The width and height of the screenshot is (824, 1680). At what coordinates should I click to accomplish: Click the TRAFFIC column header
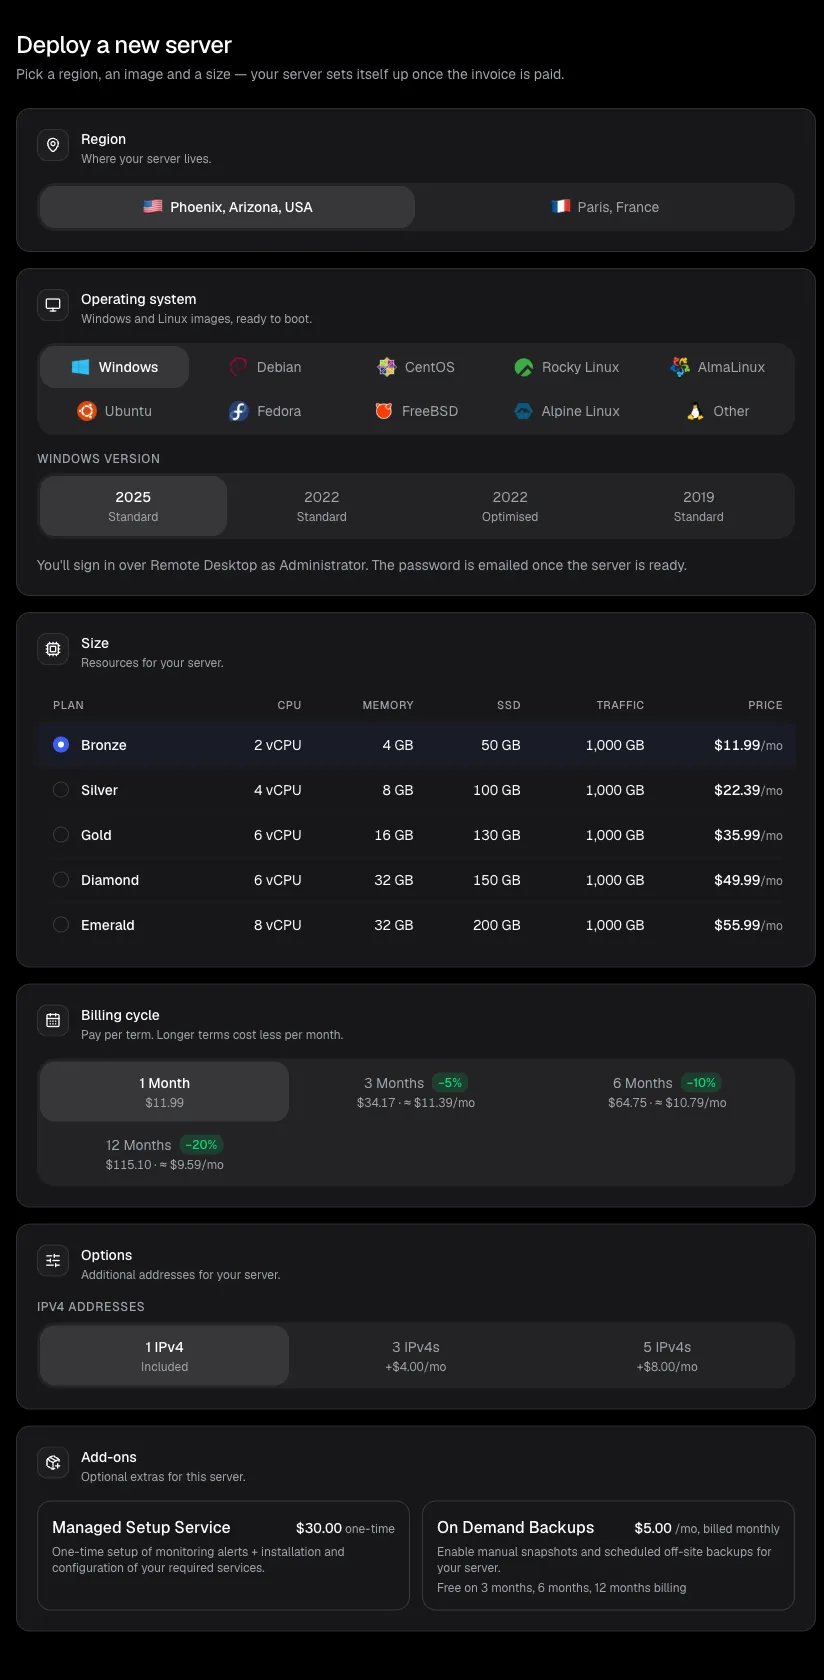(x=620, y=705)
